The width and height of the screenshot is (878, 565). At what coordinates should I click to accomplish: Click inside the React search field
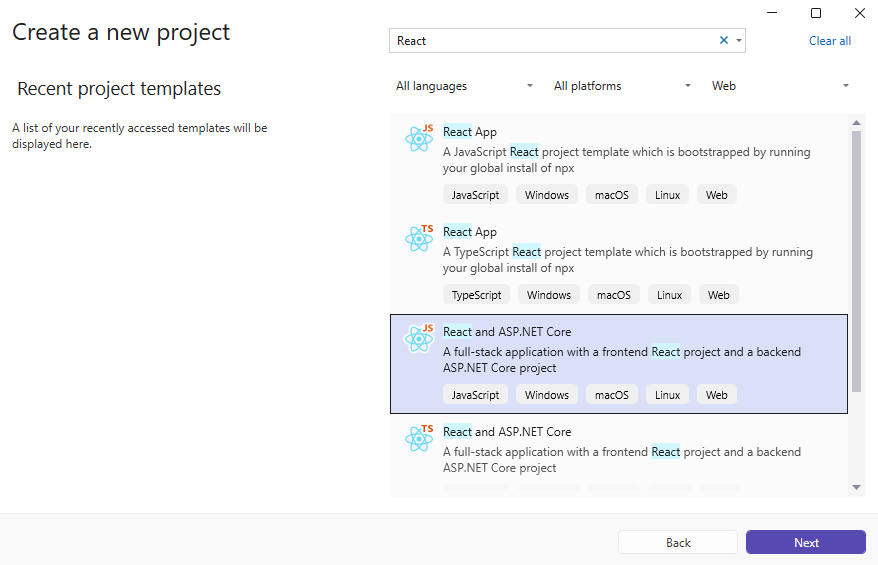[x=550, y=41]
